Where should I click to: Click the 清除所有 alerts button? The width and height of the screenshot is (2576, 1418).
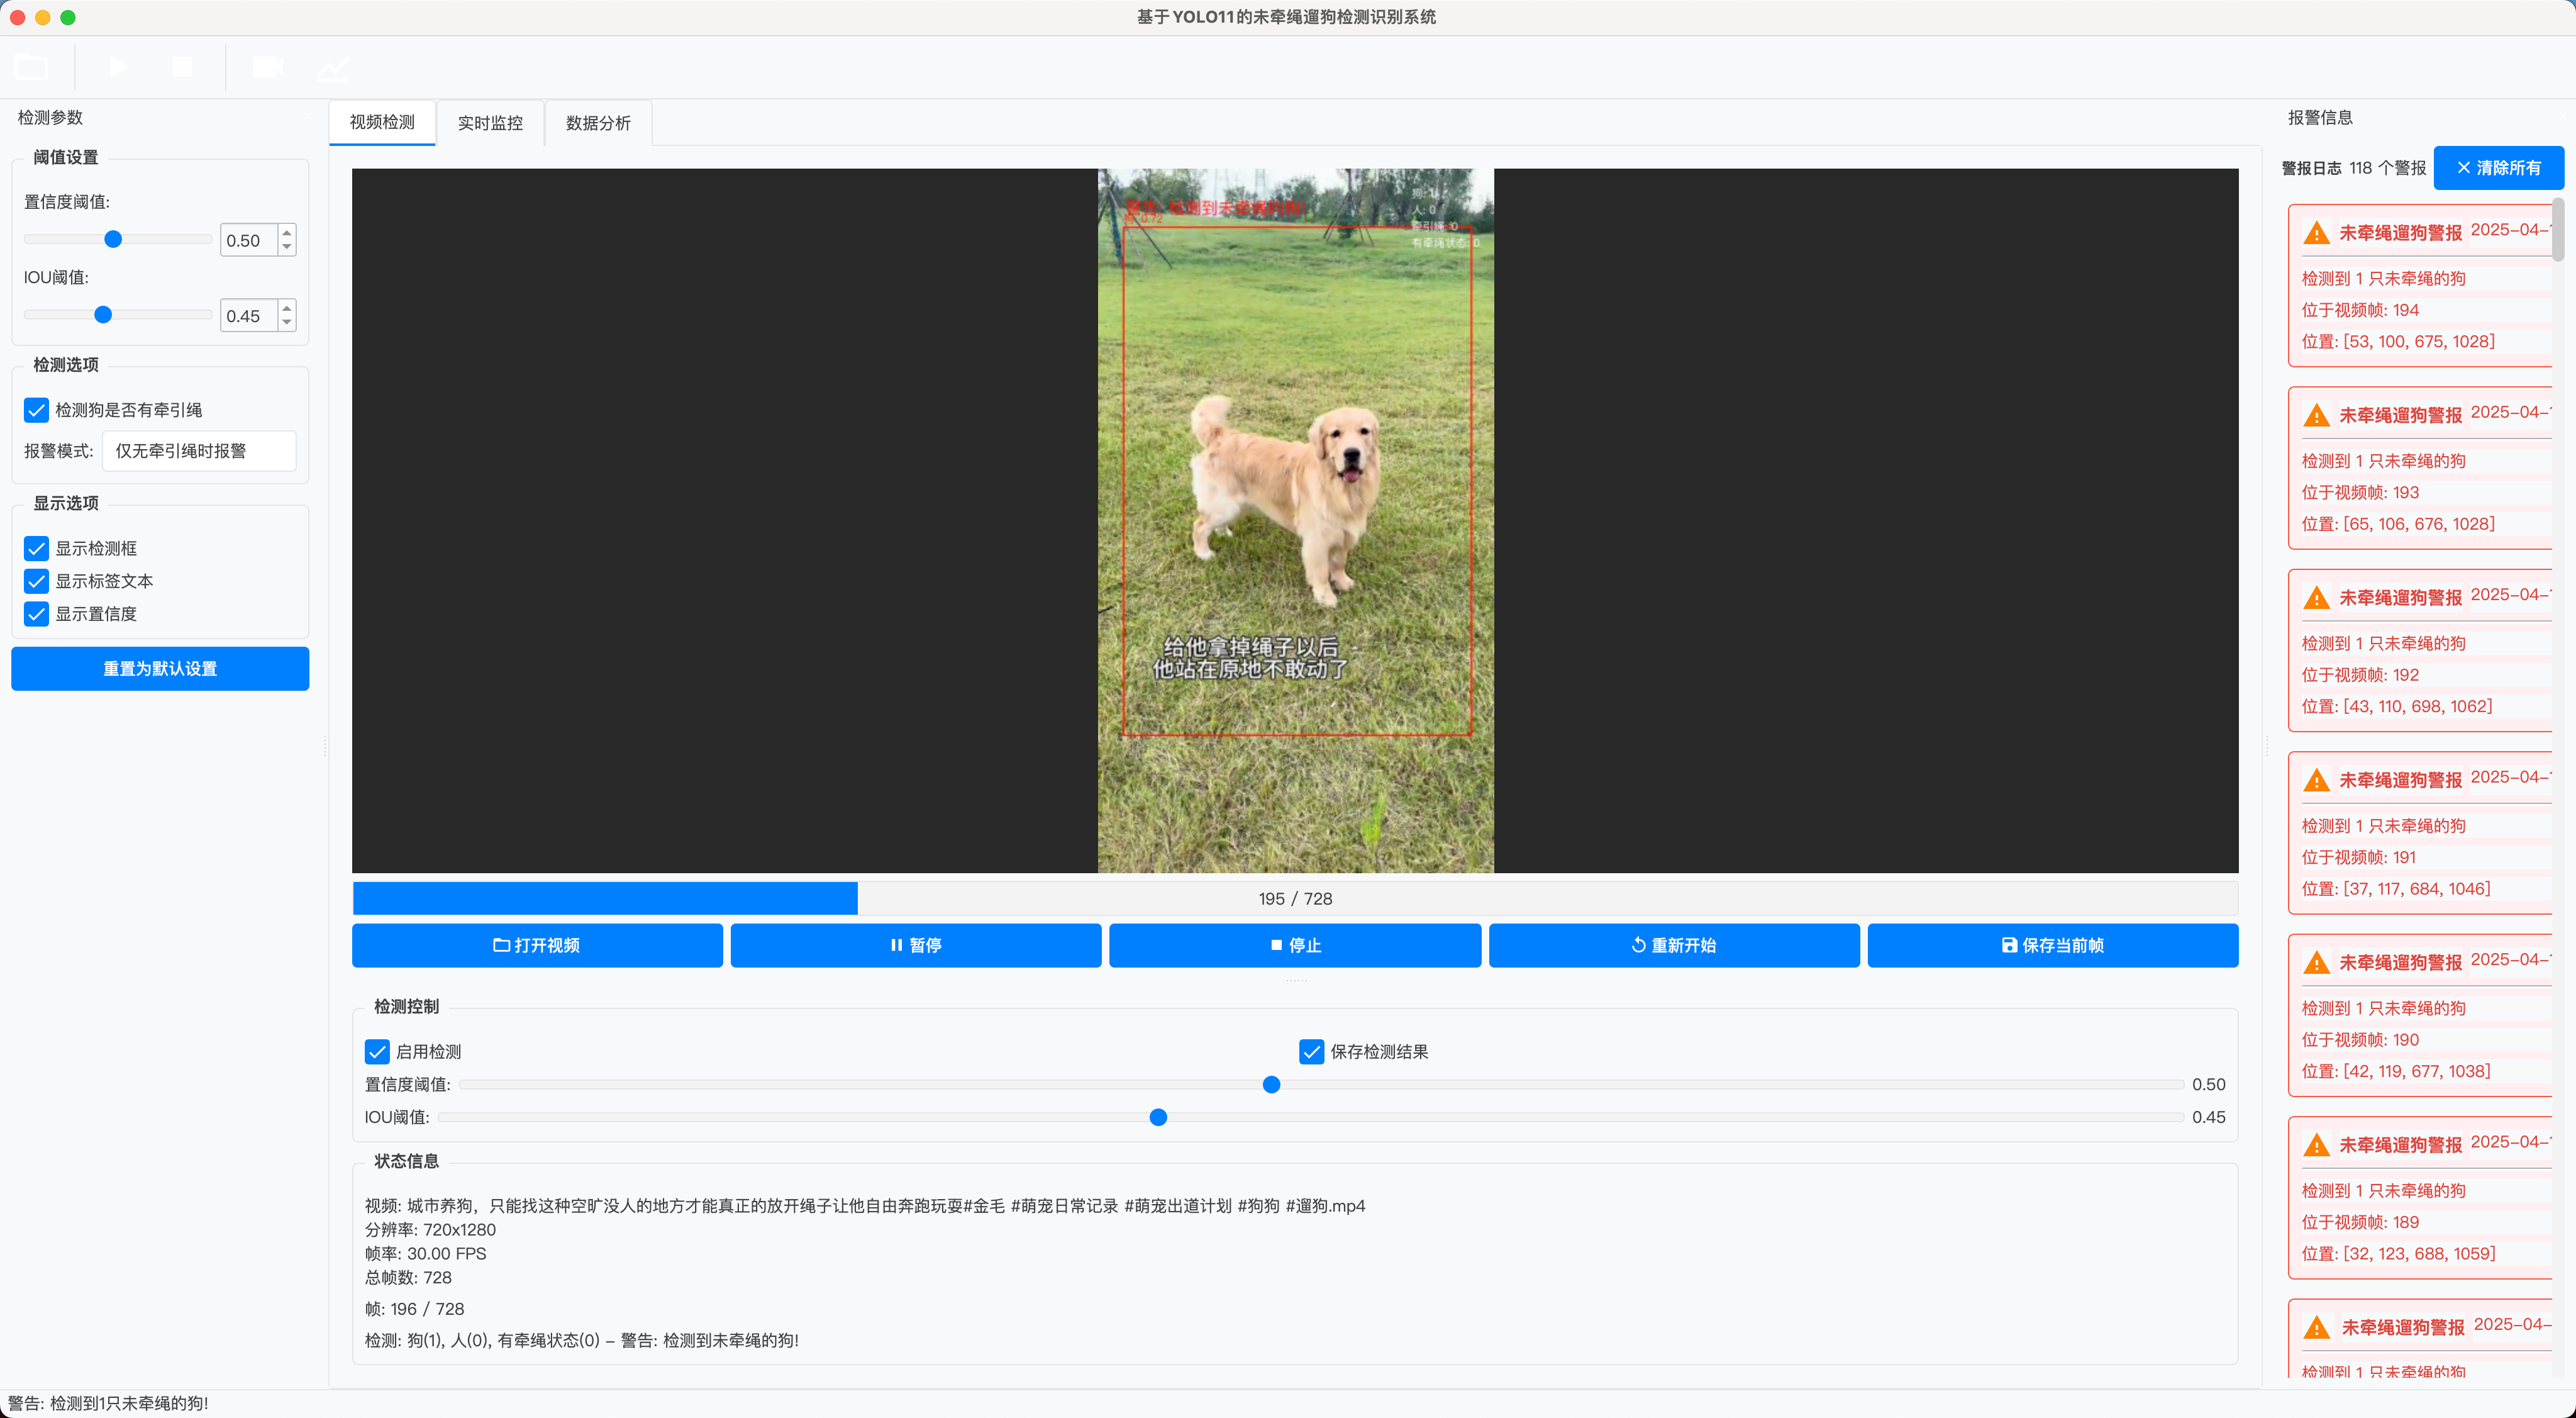[x=2498, y=168]
